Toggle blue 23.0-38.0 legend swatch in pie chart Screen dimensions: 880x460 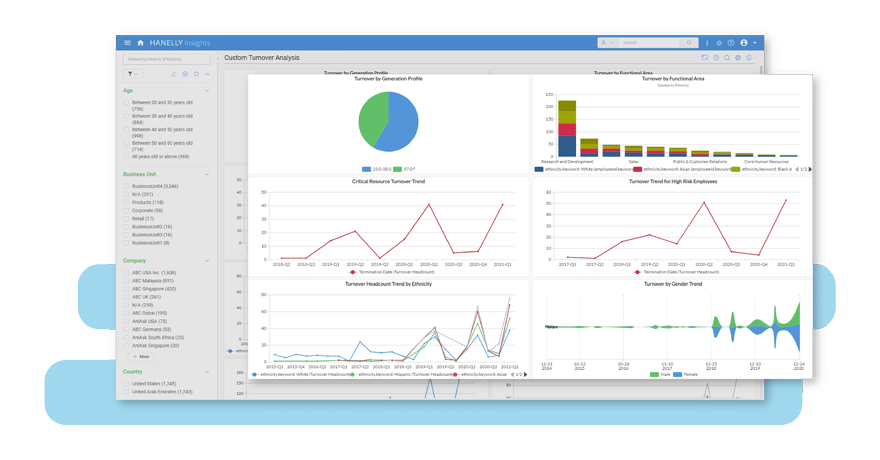click(x=366, y=169)
